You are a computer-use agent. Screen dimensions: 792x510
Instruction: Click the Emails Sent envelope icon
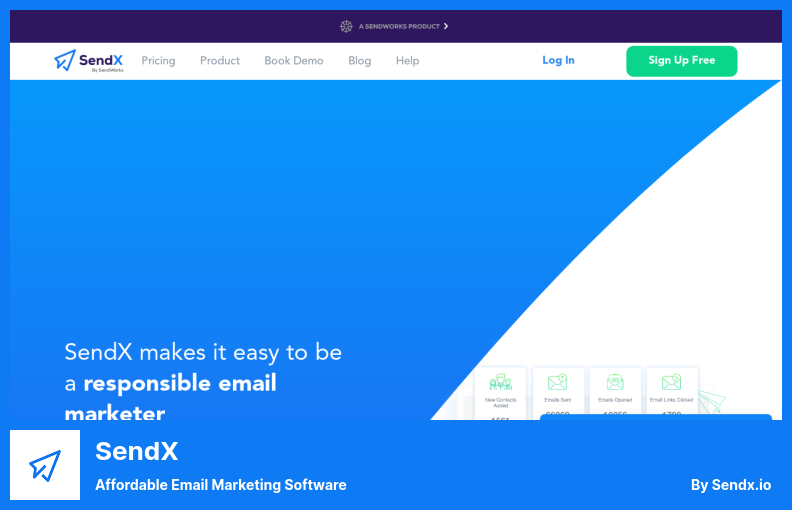click(x=558, y=382)
